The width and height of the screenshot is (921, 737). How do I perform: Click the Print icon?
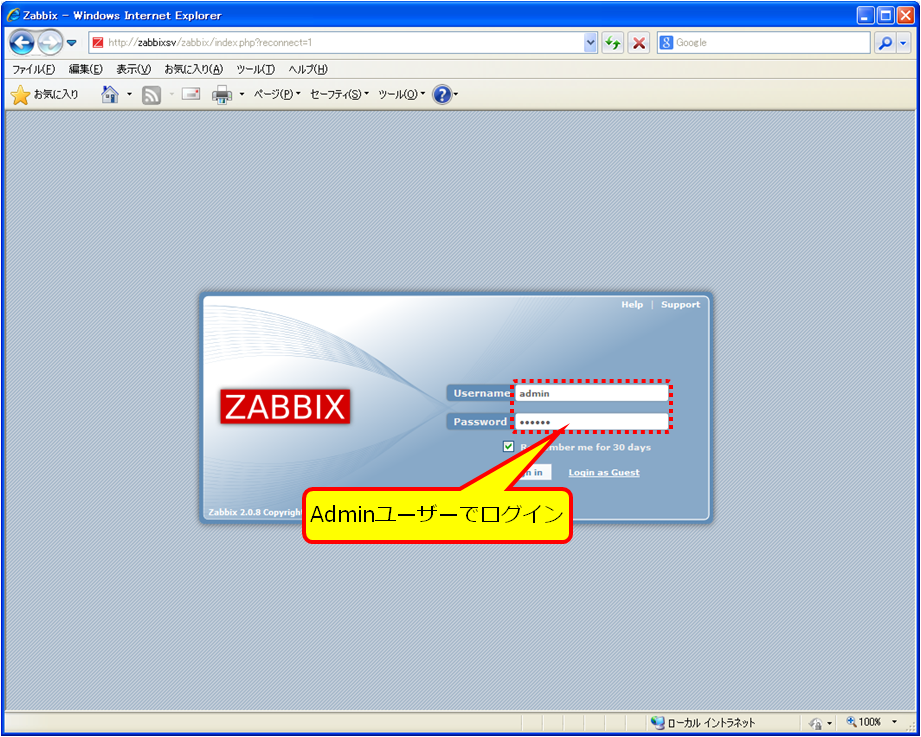(x=221, y=95)
